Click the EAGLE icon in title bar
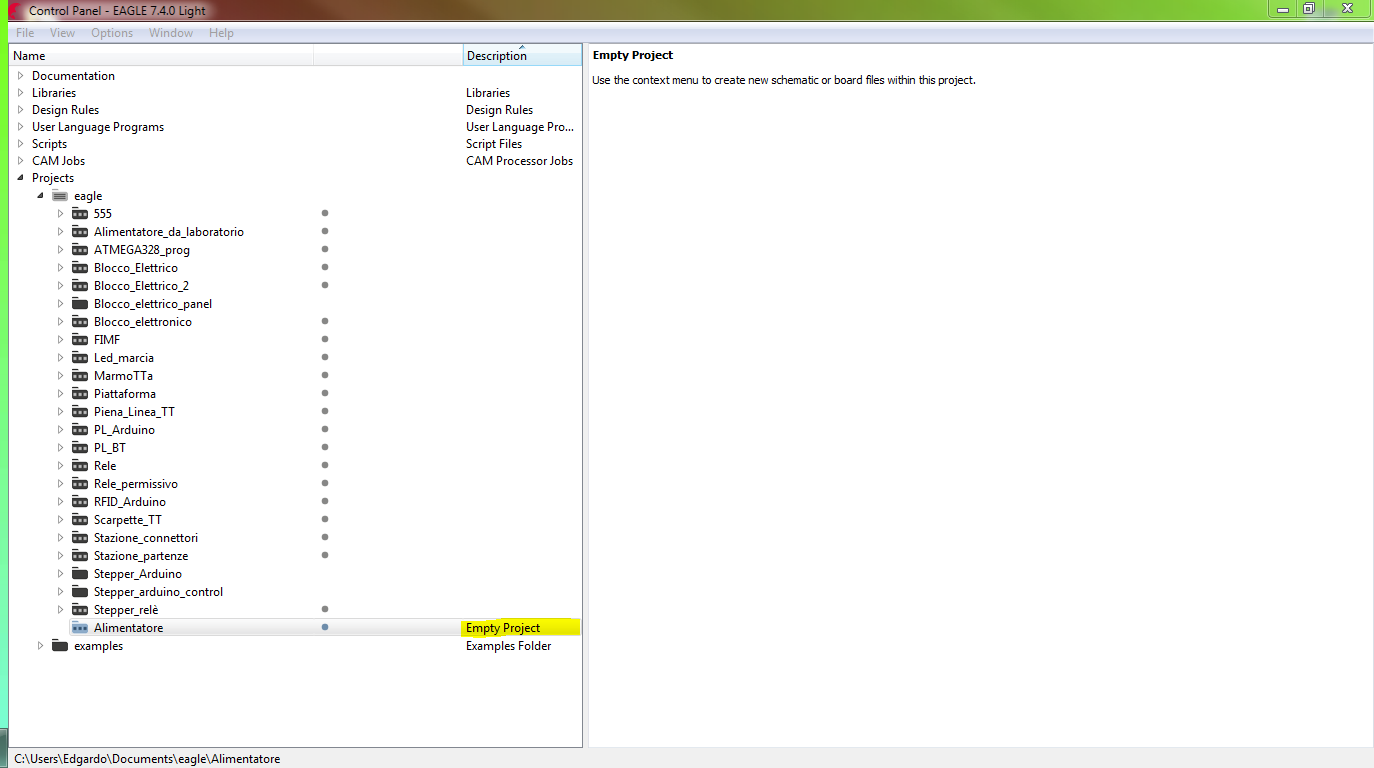 click(x=14, y=10)
